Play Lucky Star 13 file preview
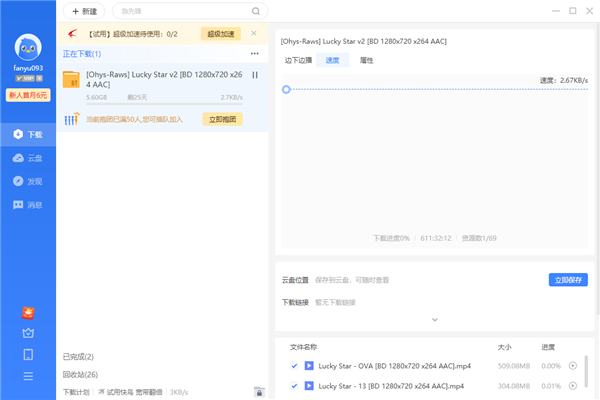 coord(572,385)
